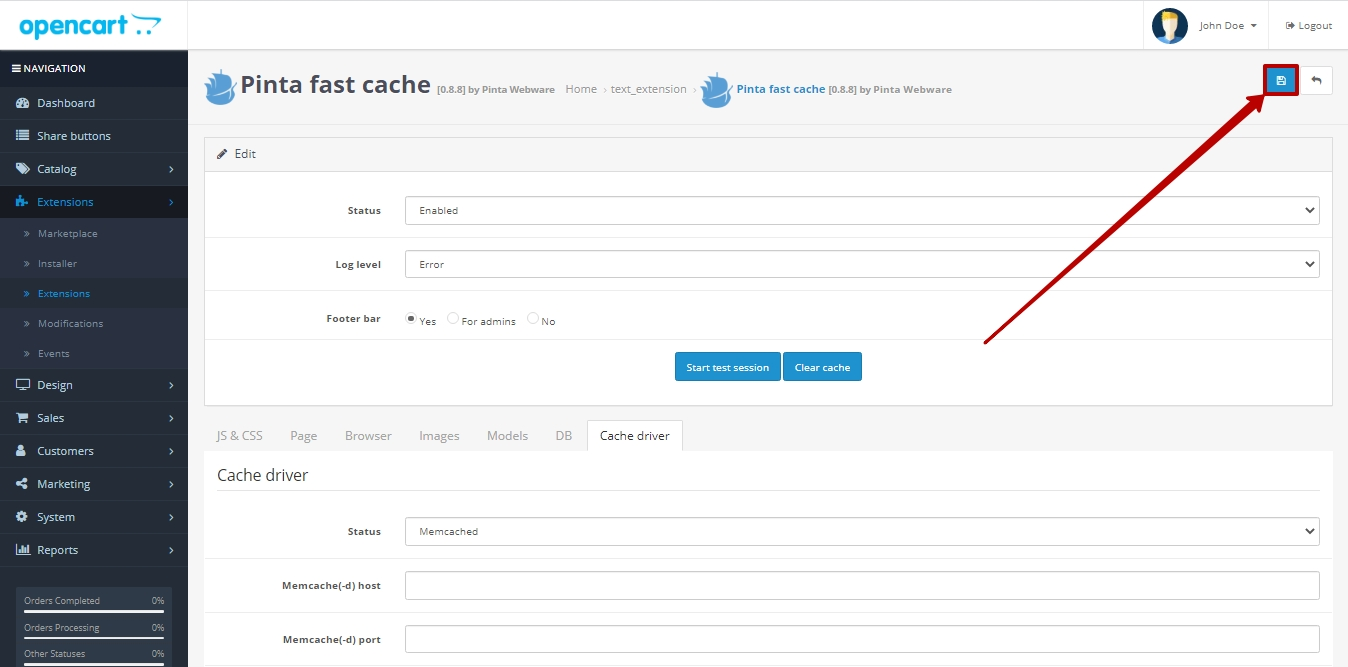
Task: Click the Orders Processing progress bar
Action: click(x=94, y=637)
